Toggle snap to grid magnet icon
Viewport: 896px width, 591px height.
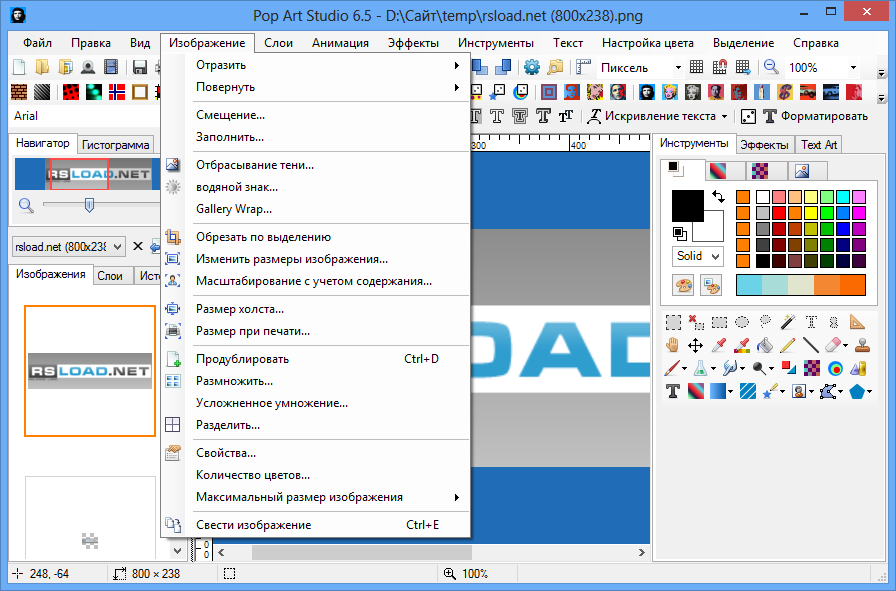point(719,67)
